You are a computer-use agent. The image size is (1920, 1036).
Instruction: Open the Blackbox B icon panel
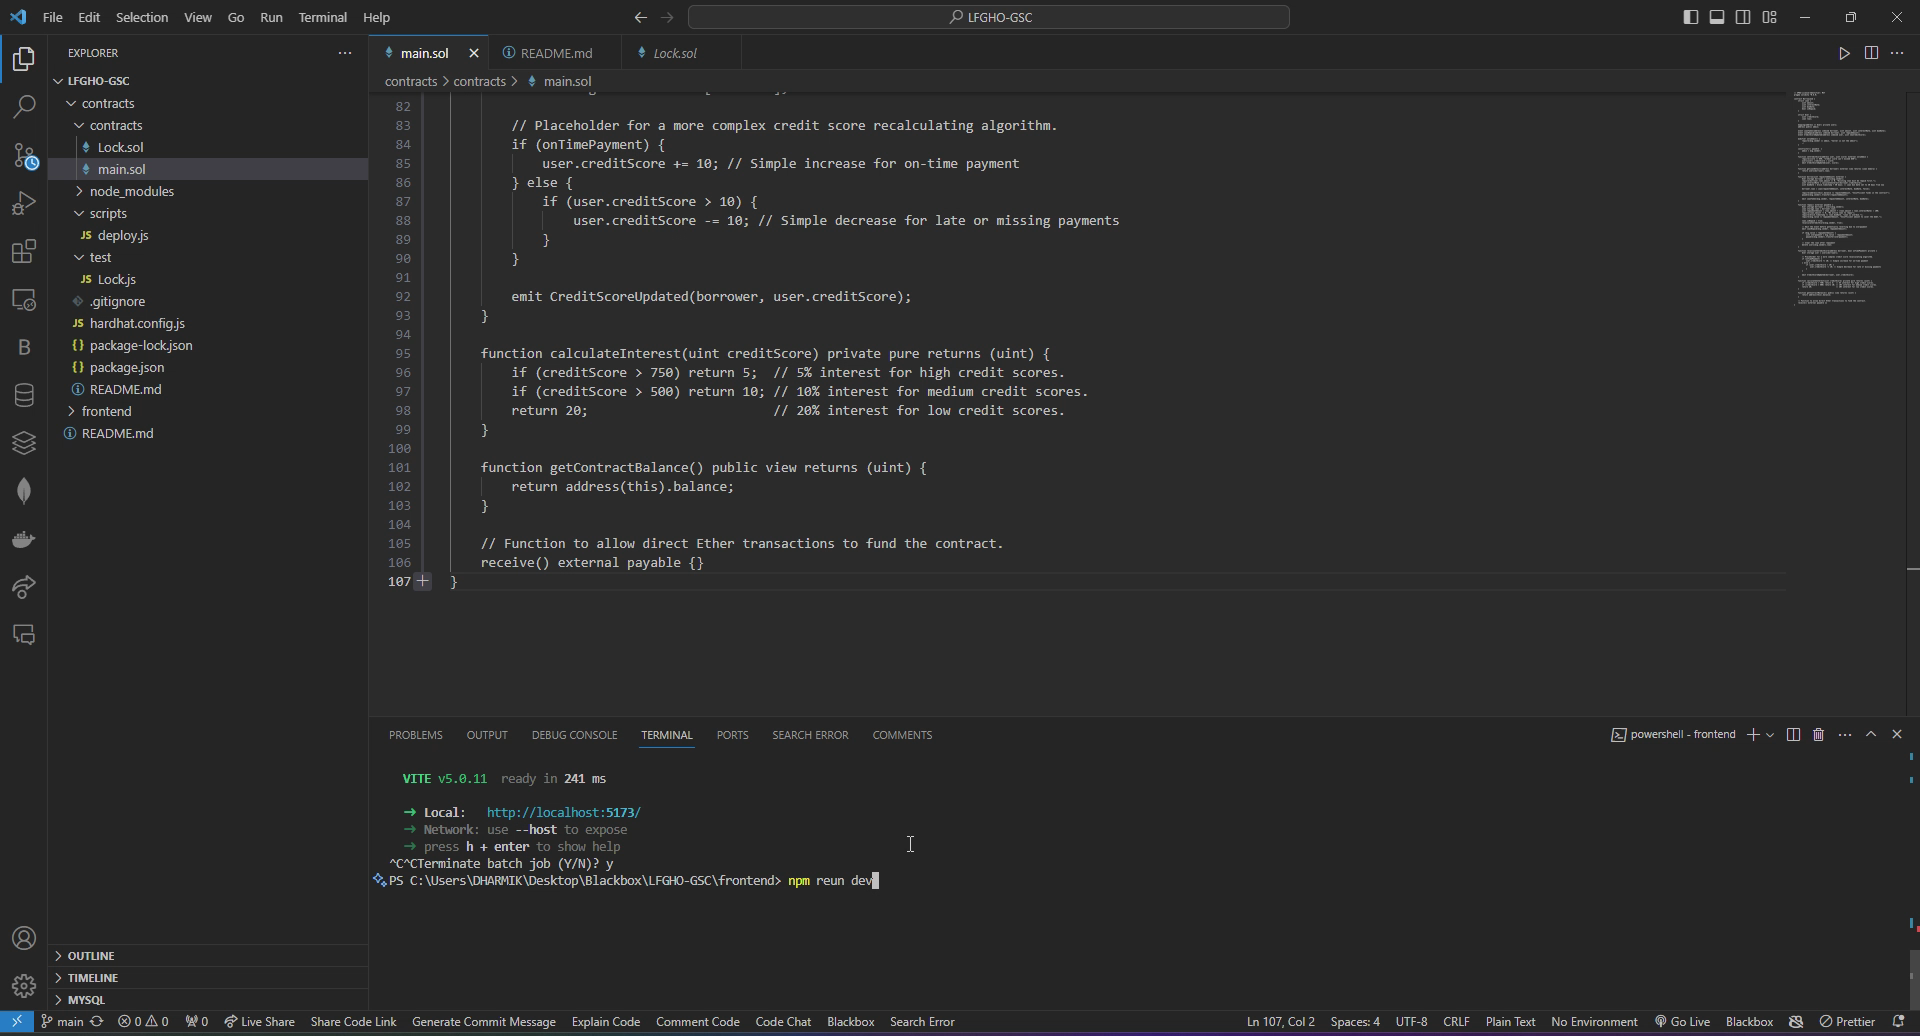24,347
